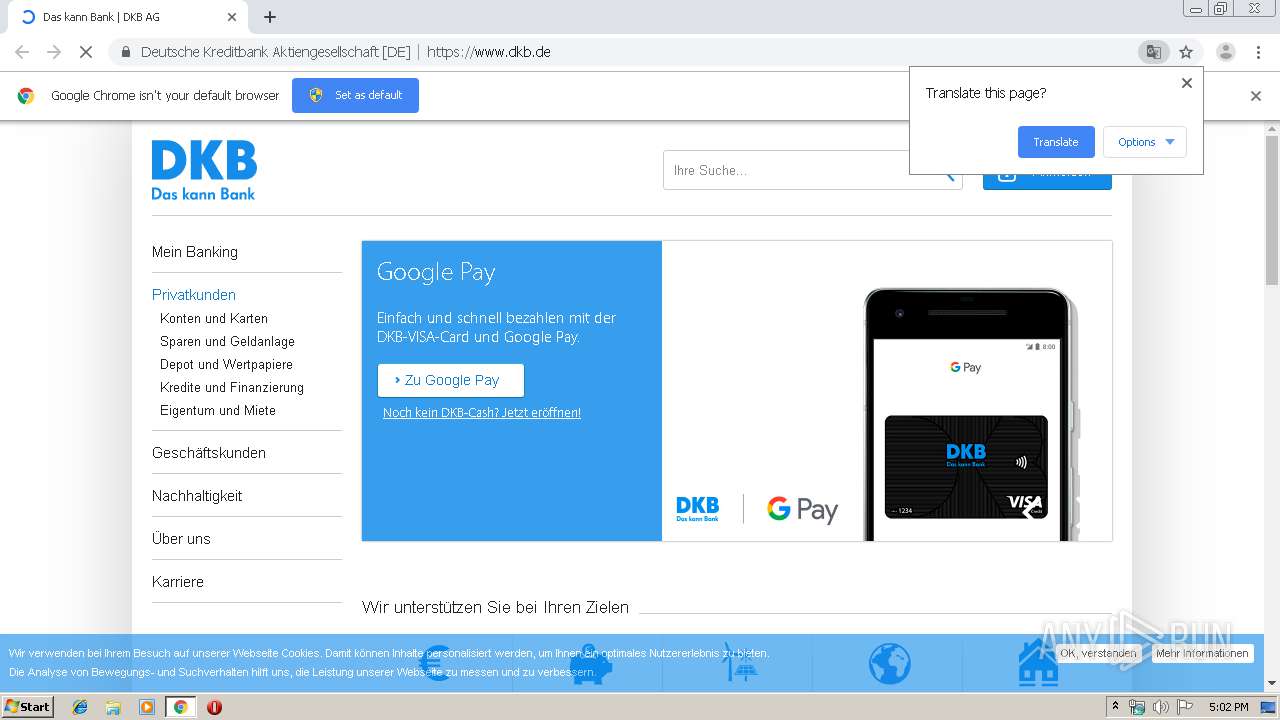Click the volume speaker tray icon
The image size is (1280, 720).
1160,707
